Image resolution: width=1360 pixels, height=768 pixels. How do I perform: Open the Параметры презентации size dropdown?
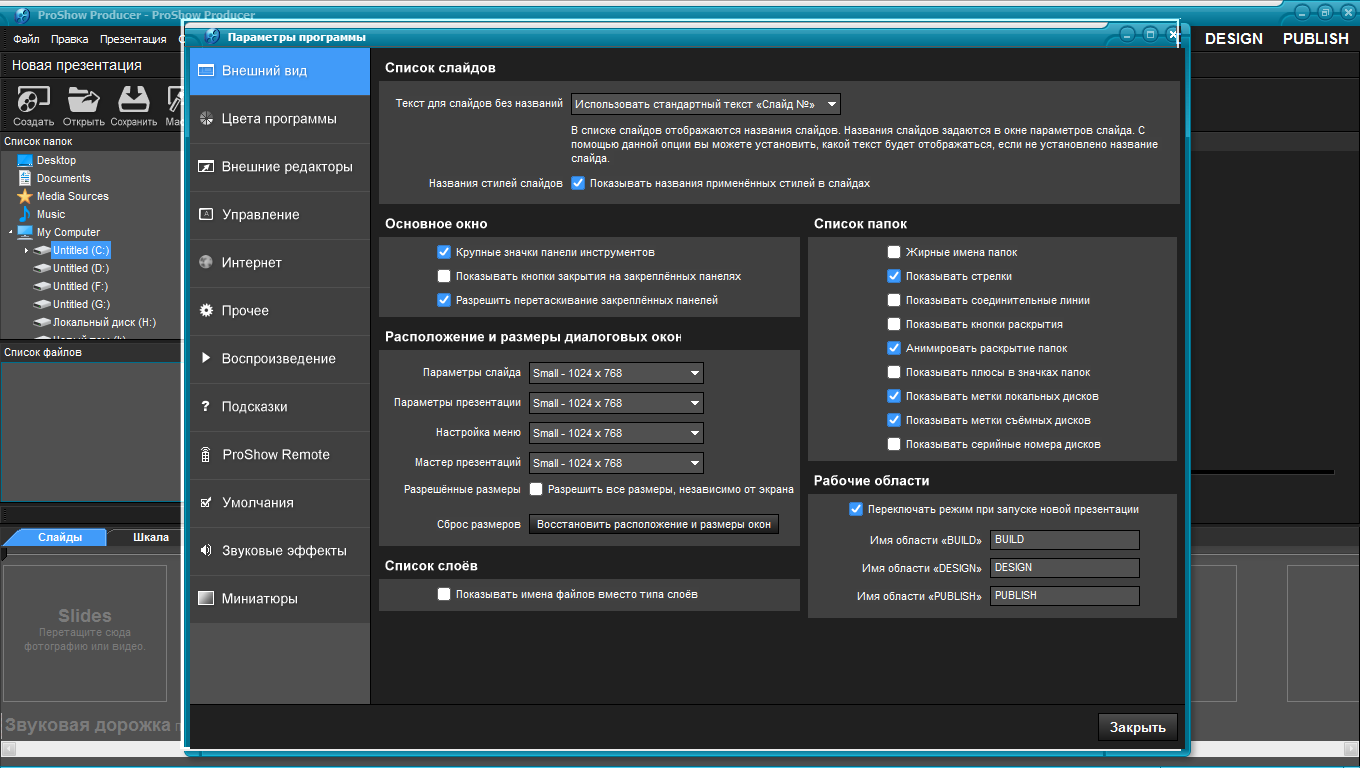616,403
